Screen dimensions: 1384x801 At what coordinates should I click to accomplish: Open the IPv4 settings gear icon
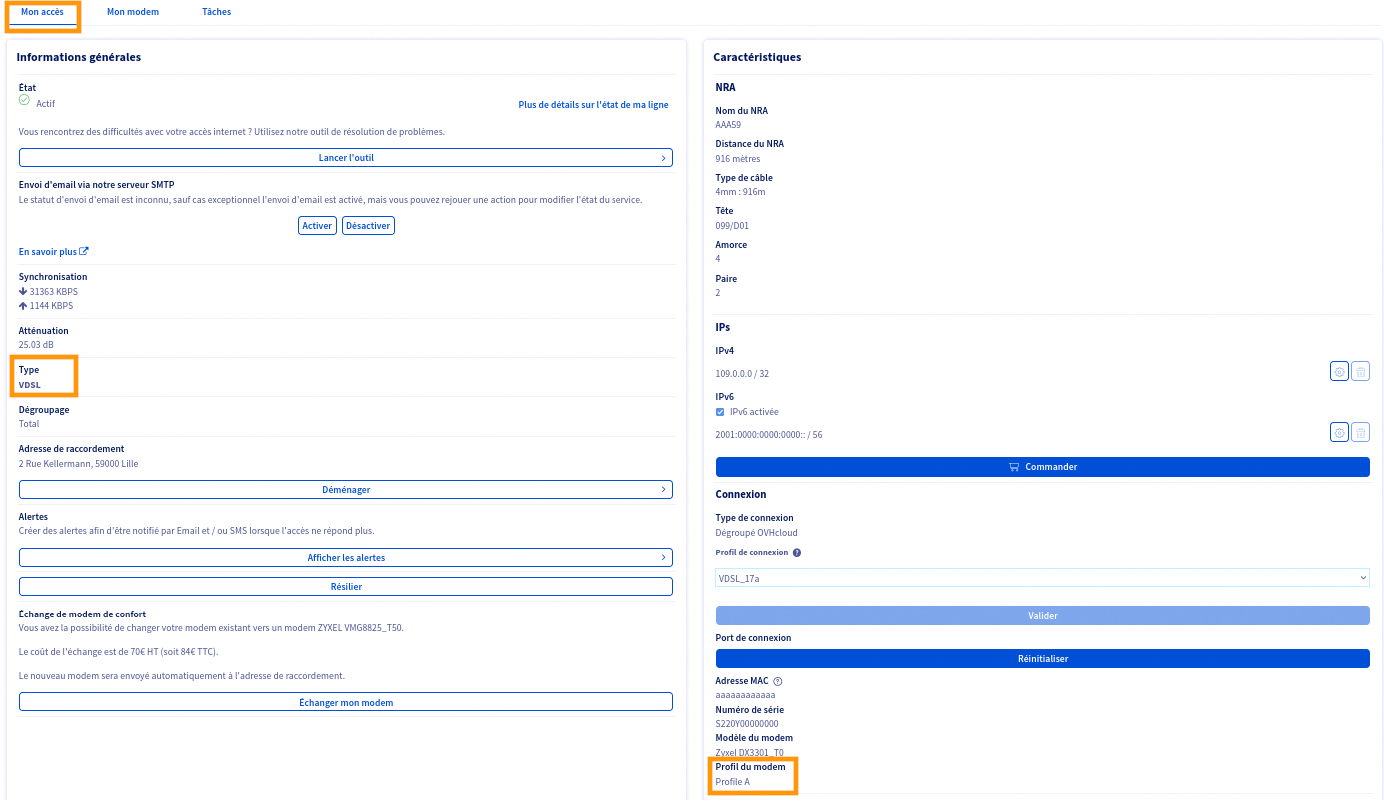point(1339,371)
